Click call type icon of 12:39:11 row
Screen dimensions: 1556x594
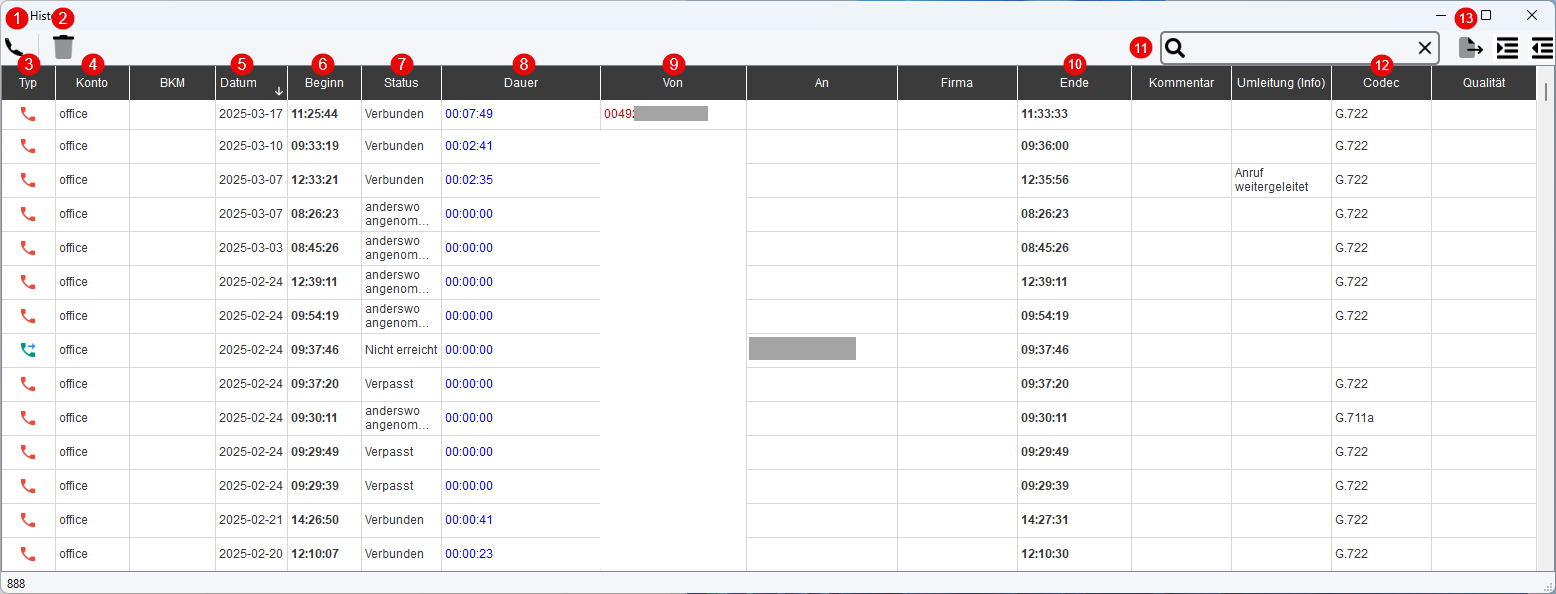pos(28,282)
